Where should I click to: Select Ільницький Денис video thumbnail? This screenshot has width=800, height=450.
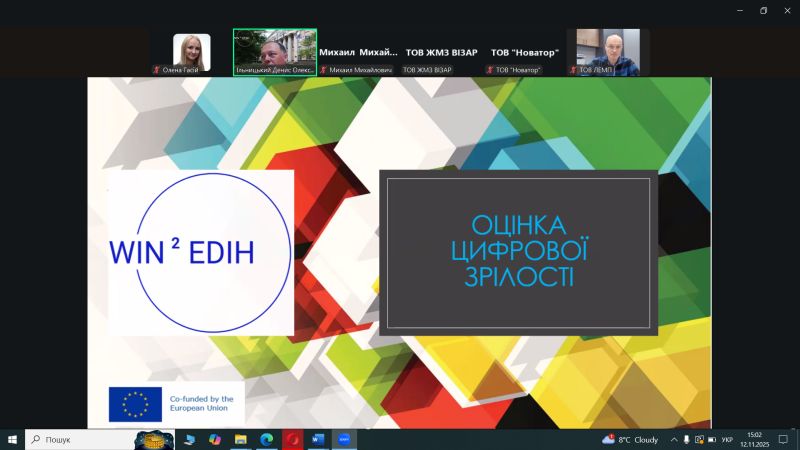click(x=275, y=52)
